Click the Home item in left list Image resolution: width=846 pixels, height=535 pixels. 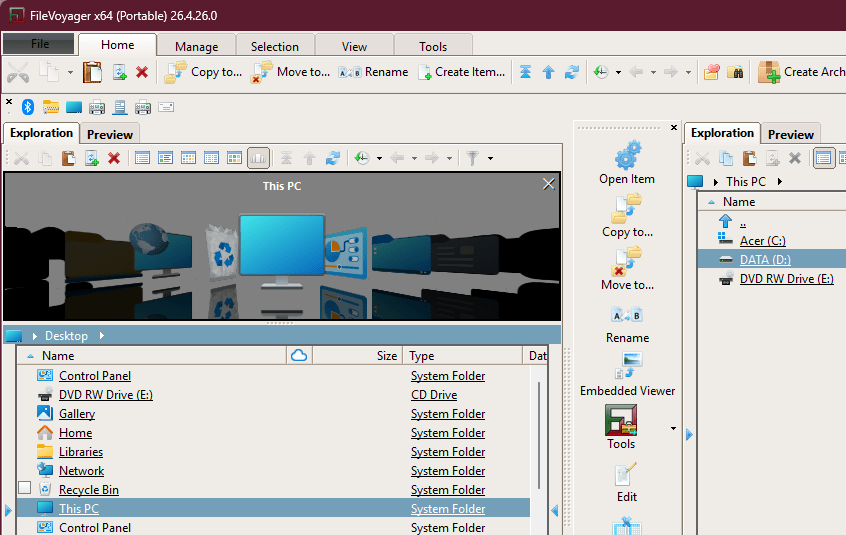(x=75, y=433)
